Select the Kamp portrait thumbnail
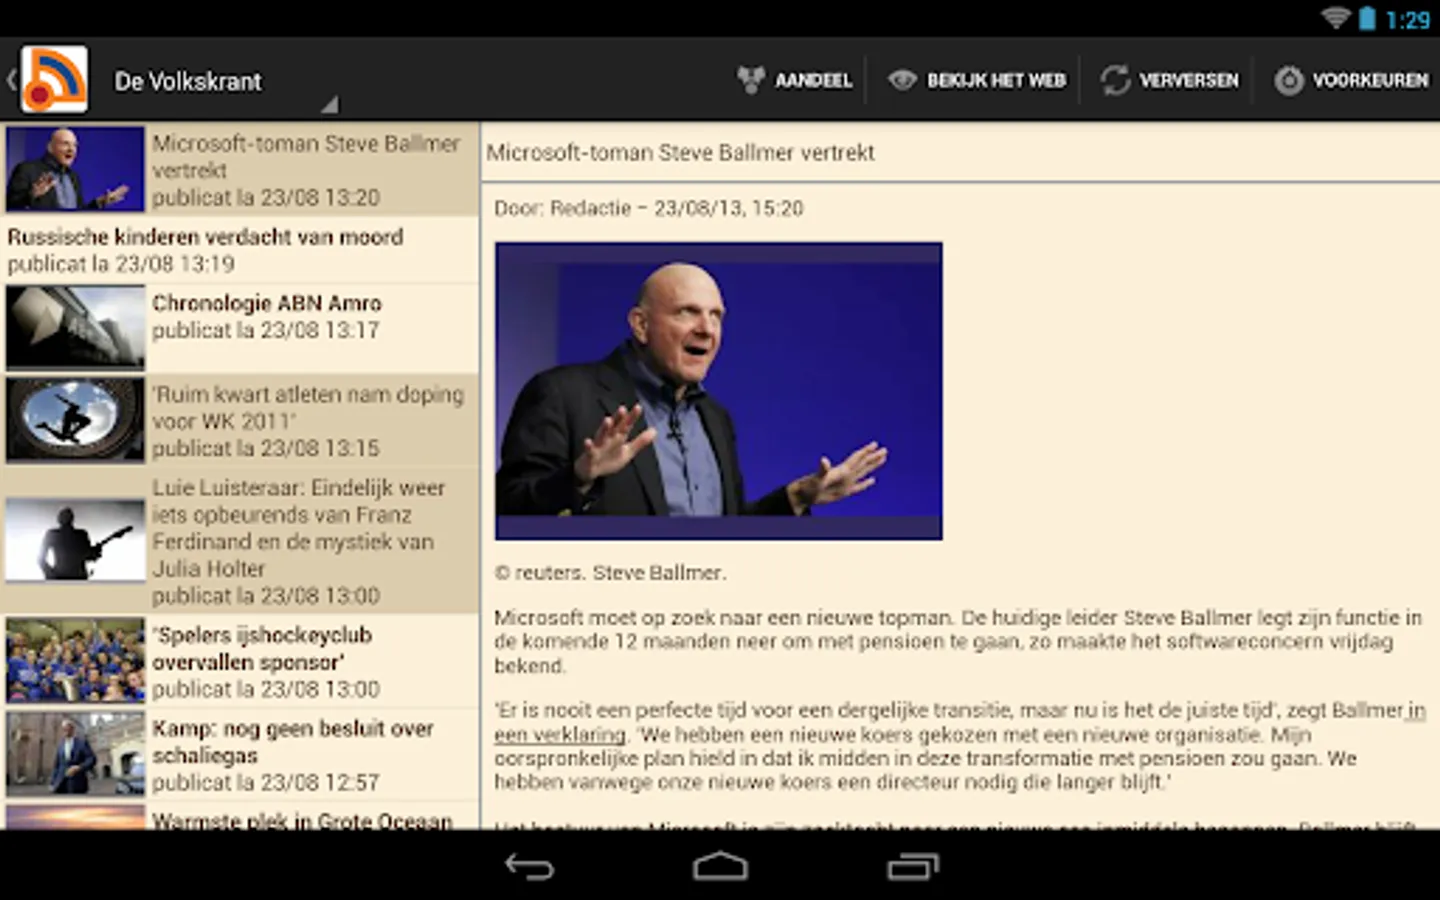Screen dimensions: 1440x900 tap(75, 754)
